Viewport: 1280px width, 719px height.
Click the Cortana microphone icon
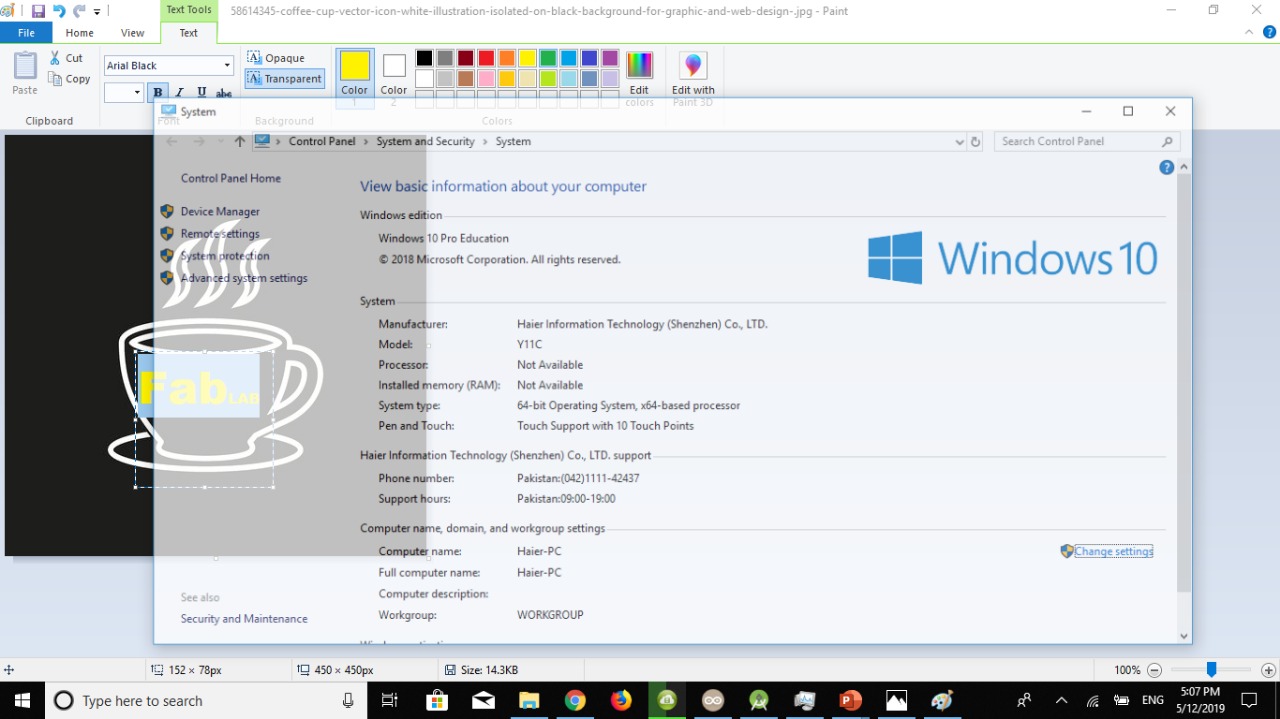(x=348, y=701)
